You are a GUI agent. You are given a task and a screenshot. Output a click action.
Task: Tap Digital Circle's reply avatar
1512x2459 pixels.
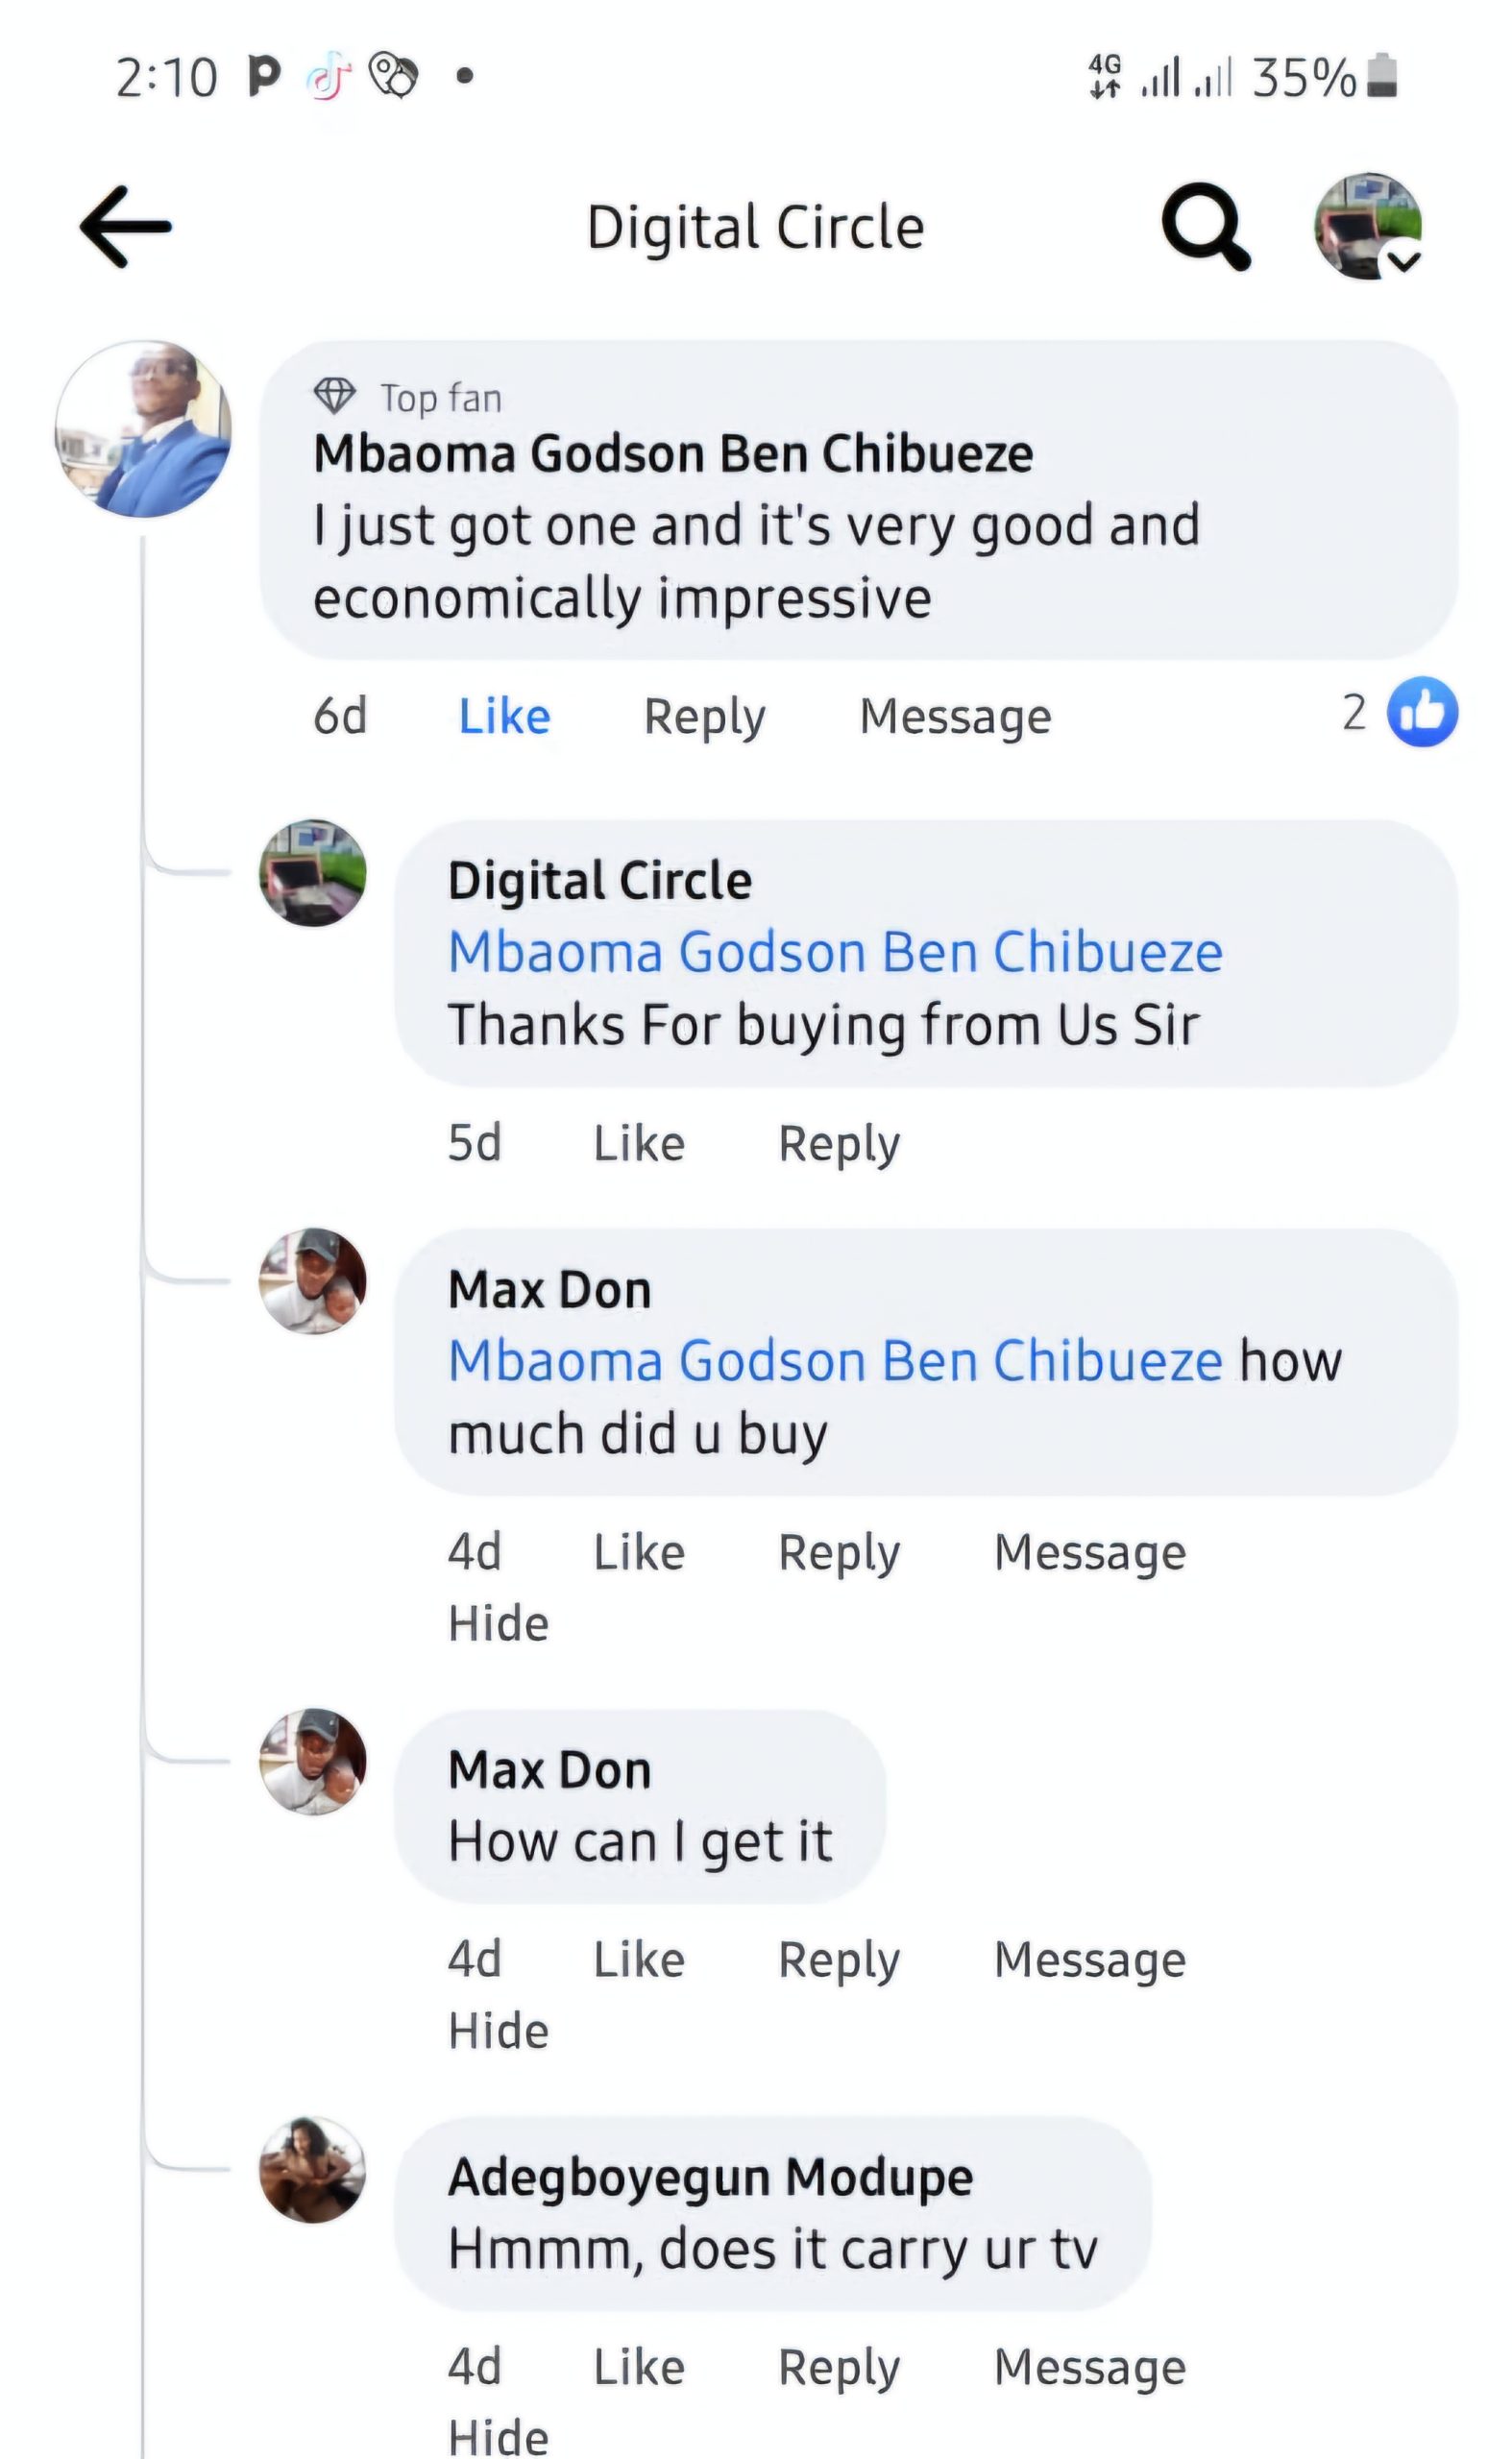coord(313,873)
